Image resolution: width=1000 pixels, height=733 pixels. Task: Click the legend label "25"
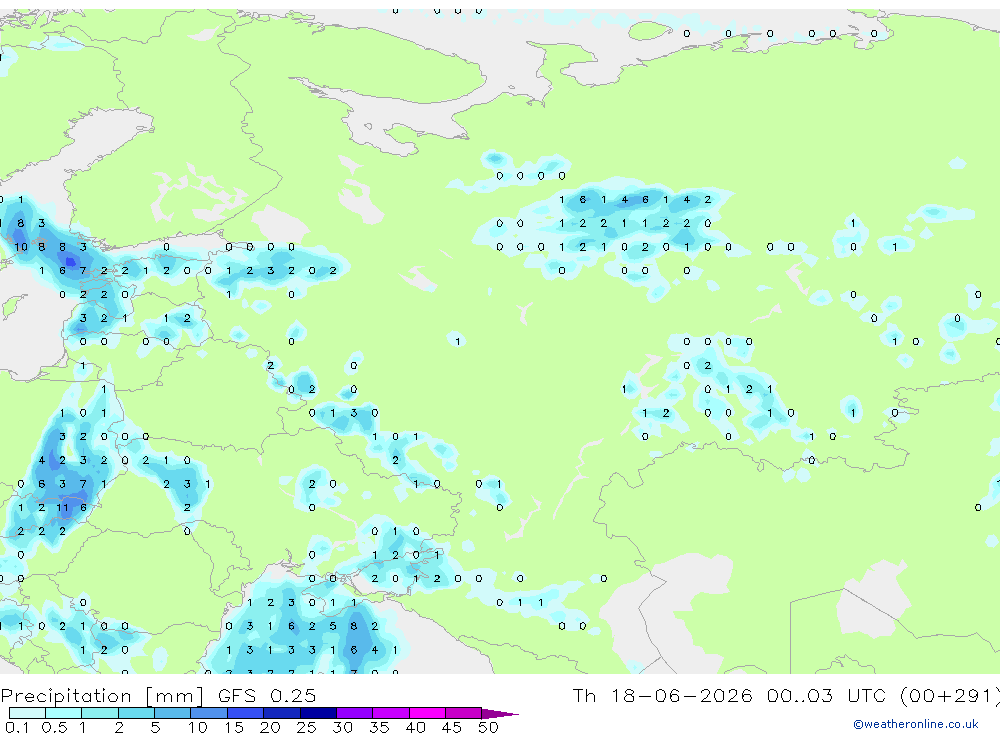pyautogui.click(x=306, y=727)
